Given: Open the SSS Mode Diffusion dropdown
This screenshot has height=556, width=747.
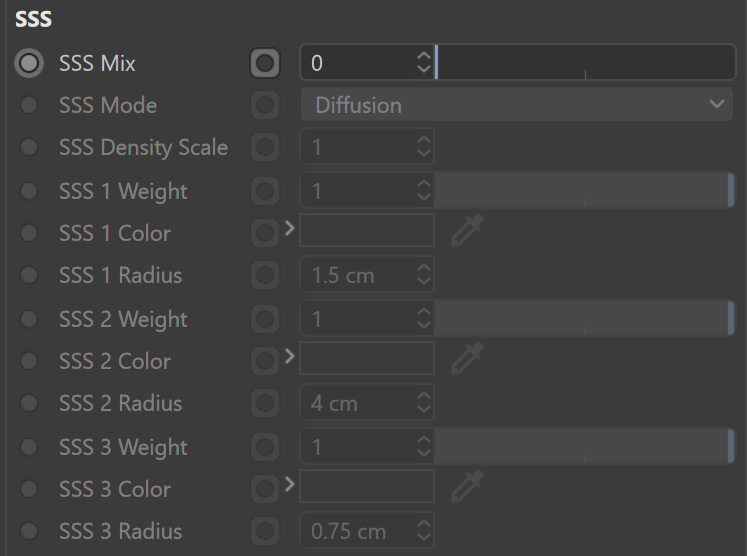Looking at the screenshot, I should click(x=517, y=104).
